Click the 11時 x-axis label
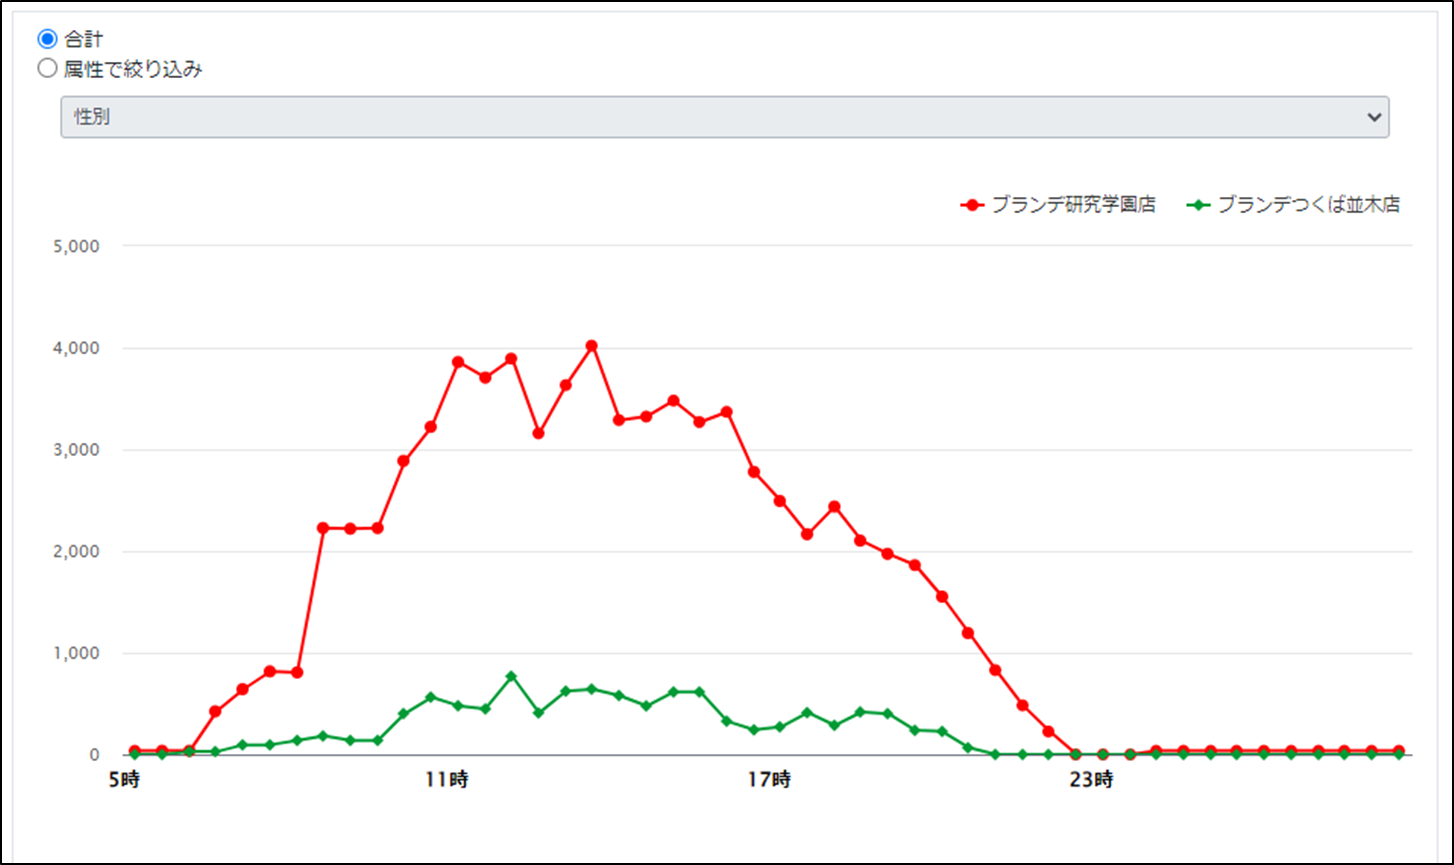 (x=446, y=780)
